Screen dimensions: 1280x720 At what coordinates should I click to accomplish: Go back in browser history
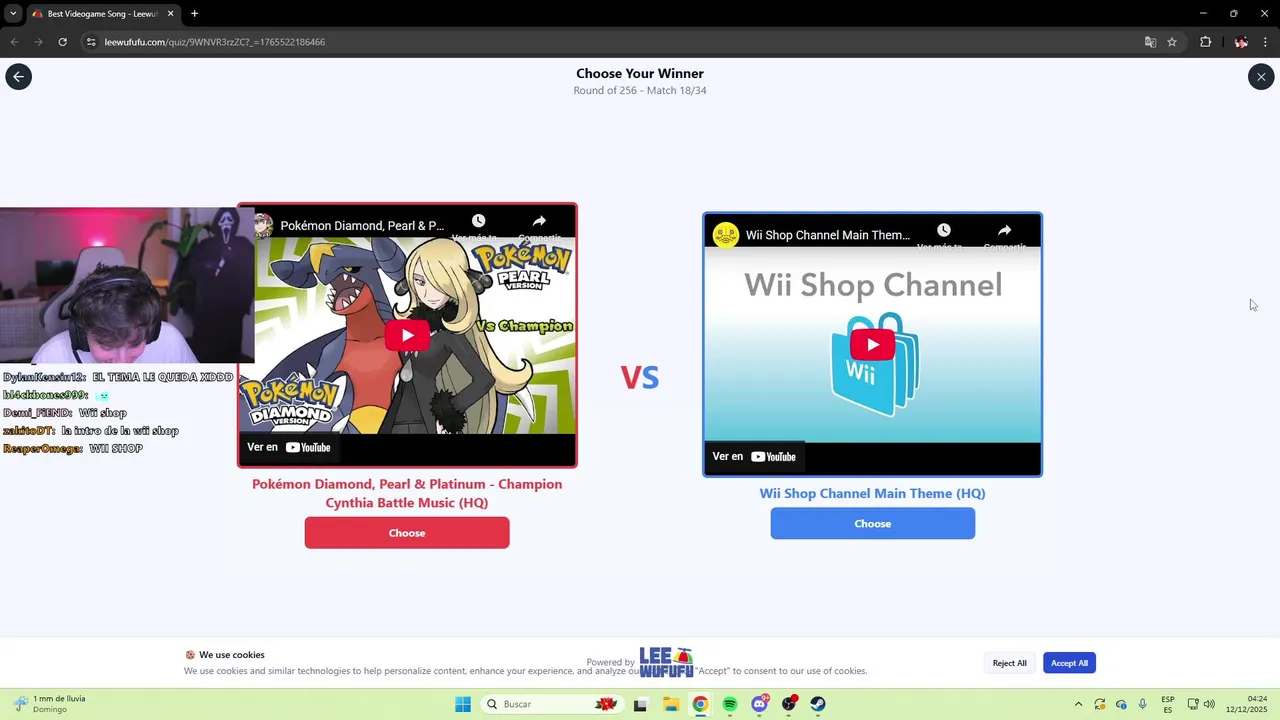point(14,42)
